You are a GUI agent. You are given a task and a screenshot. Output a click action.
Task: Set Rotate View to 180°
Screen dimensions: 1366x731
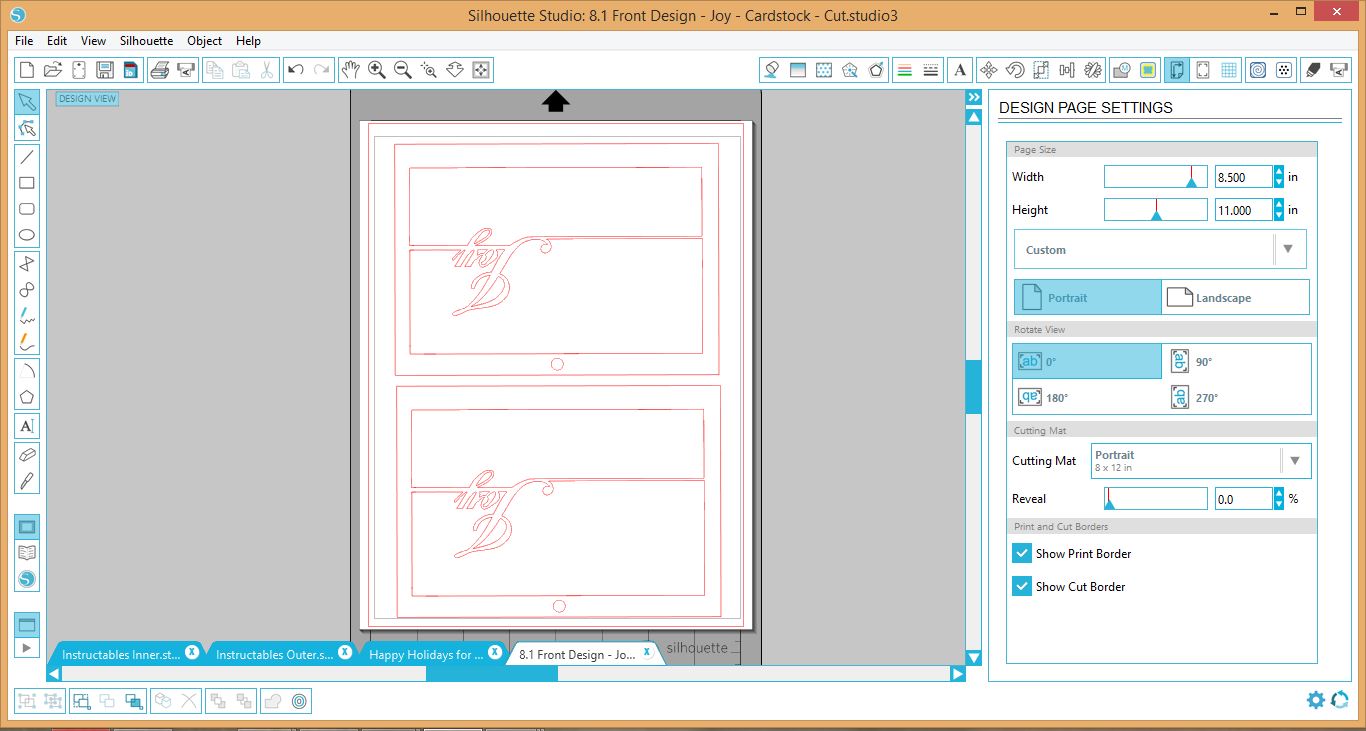1088,397
